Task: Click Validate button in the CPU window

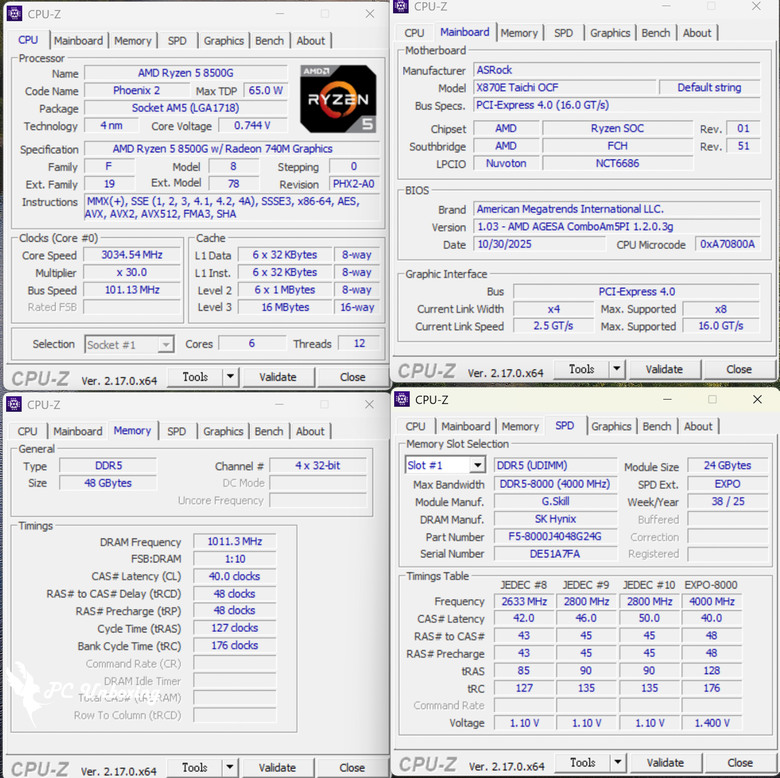Action: click(278, 377)
